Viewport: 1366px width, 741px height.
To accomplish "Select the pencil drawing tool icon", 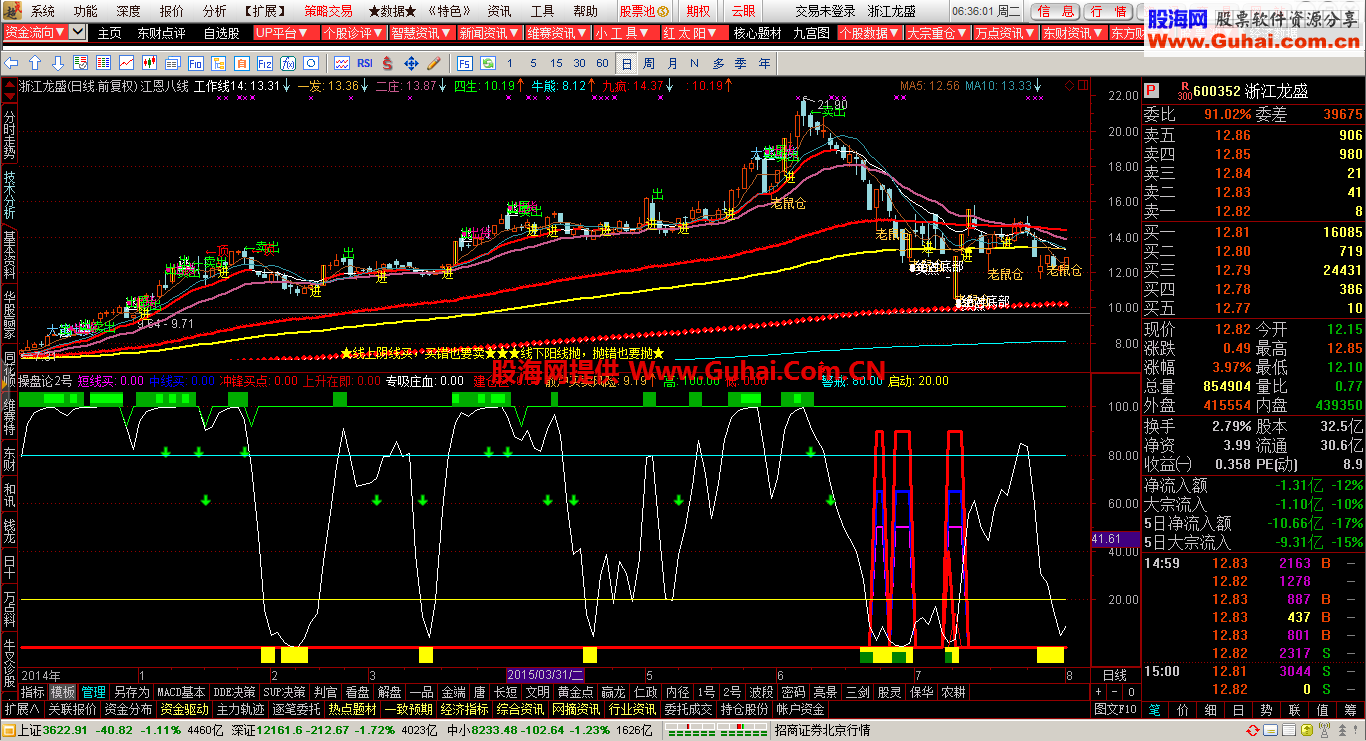I will [x=434, y=63].
